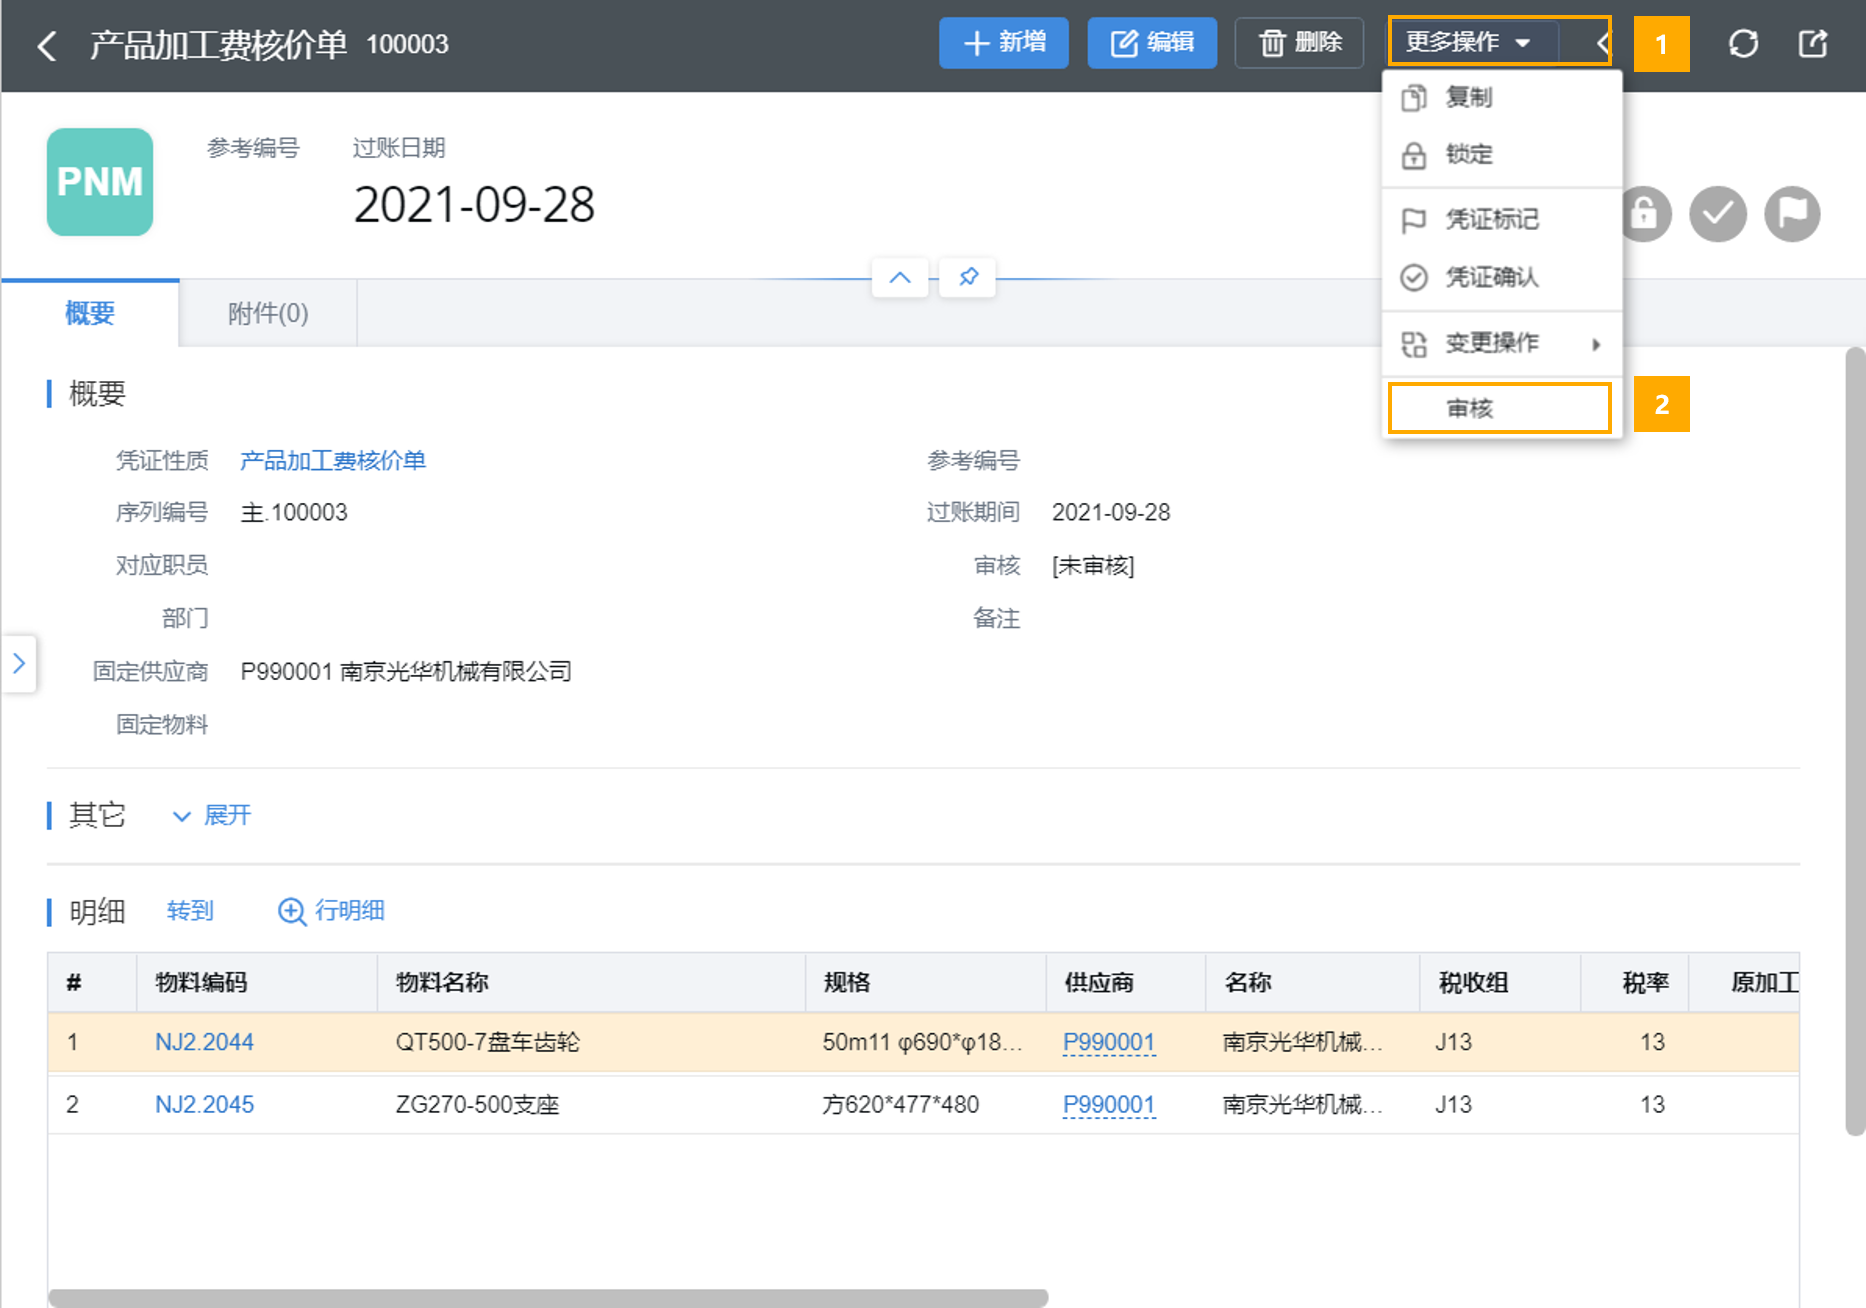
Task: Click the 税收组 column header
Action: pyautogui.click(x=1500, y=982)
